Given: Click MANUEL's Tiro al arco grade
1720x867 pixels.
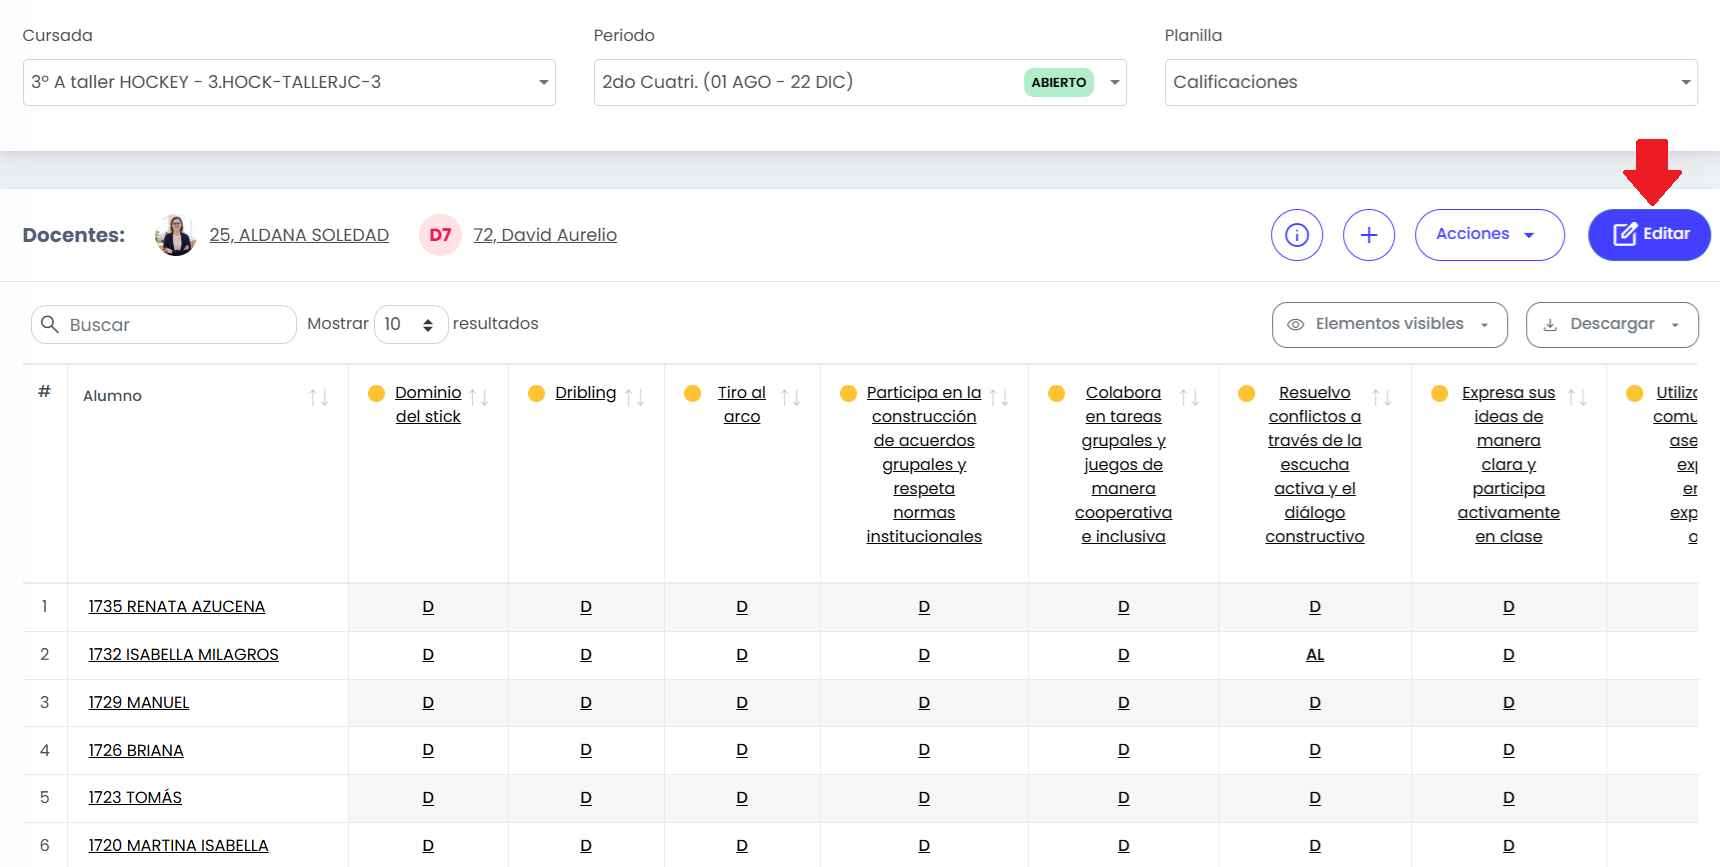Looking at the screenshot, I should (742, 703).
